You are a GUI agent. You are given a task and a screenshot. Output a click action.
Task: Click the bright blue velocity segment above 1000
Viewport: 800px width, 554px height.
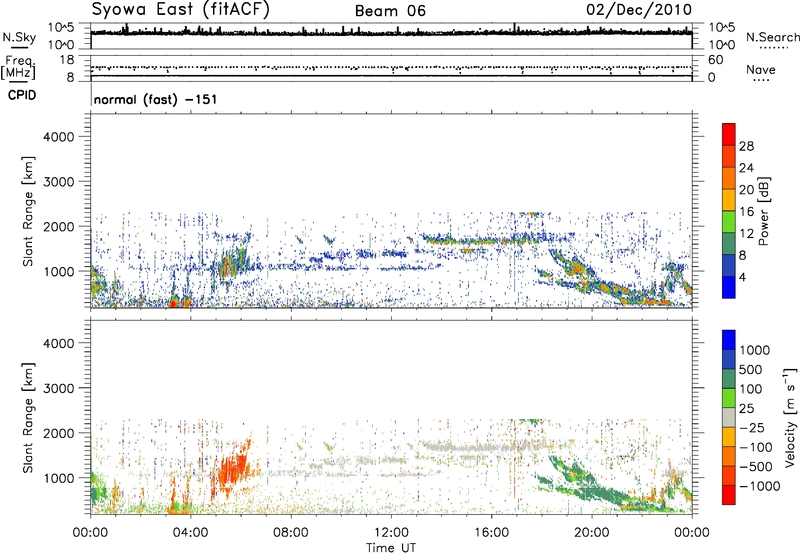[729, 340]
